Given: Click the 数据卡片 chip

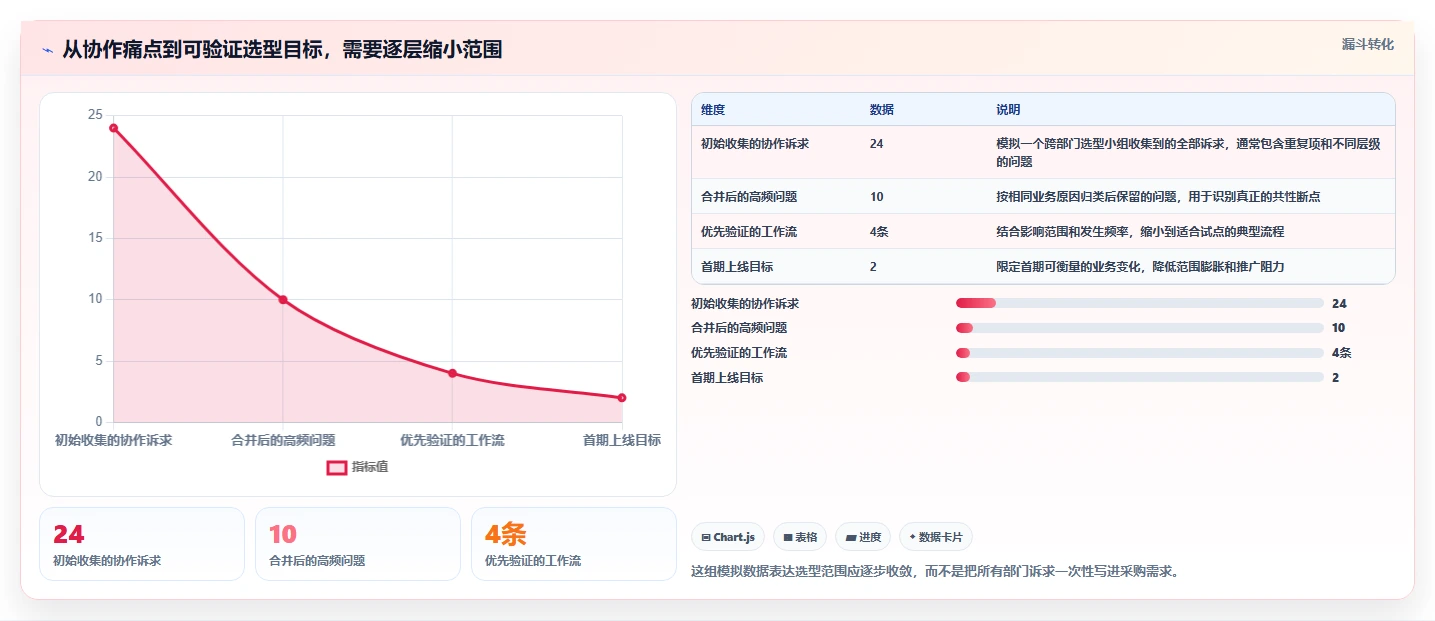Looking at the screenshot, I should pos(936,537).
